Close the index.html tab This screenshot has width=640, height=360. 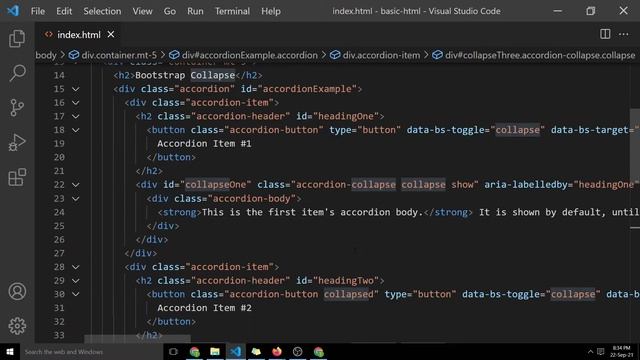111,35
